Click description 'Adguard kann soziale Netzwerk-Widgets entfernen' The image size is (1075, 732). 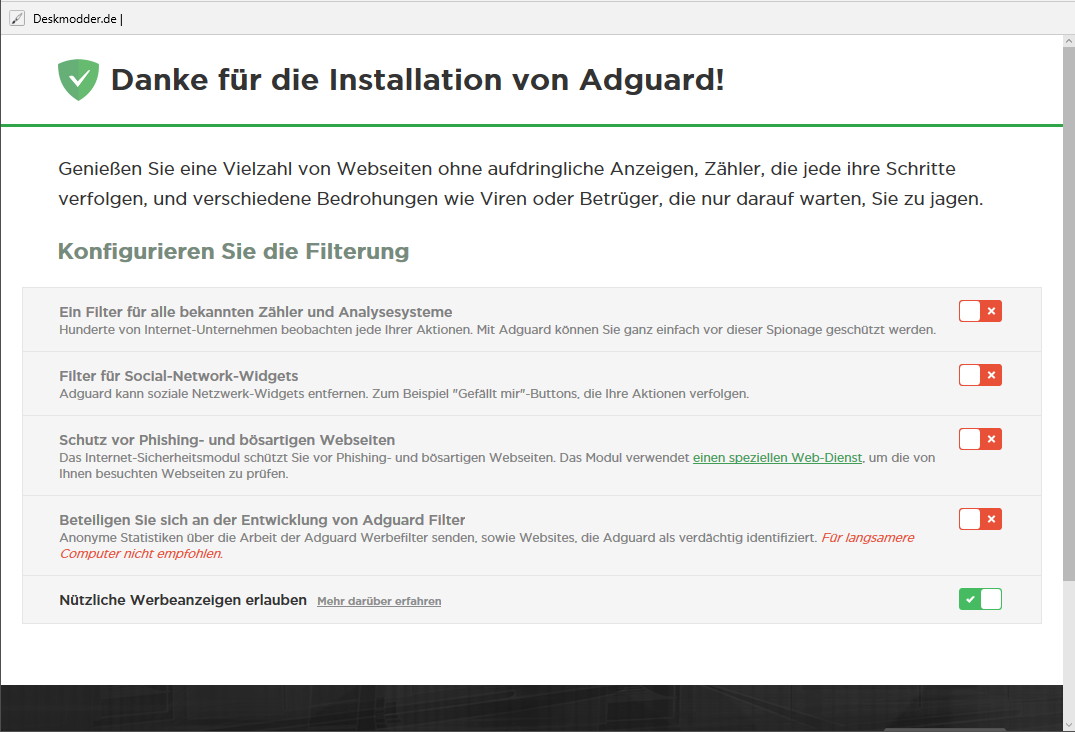pos(404,393)
